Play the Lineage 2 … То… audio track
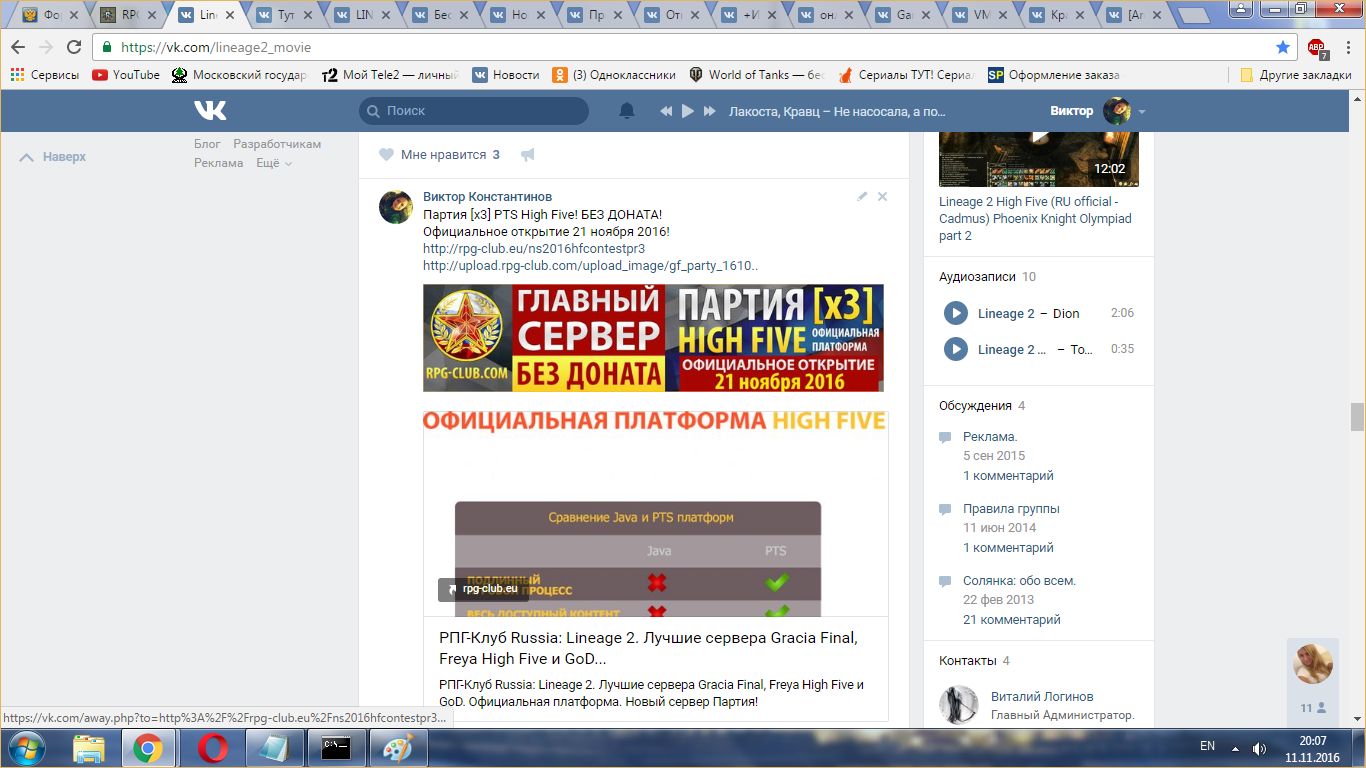 [956, 349]
